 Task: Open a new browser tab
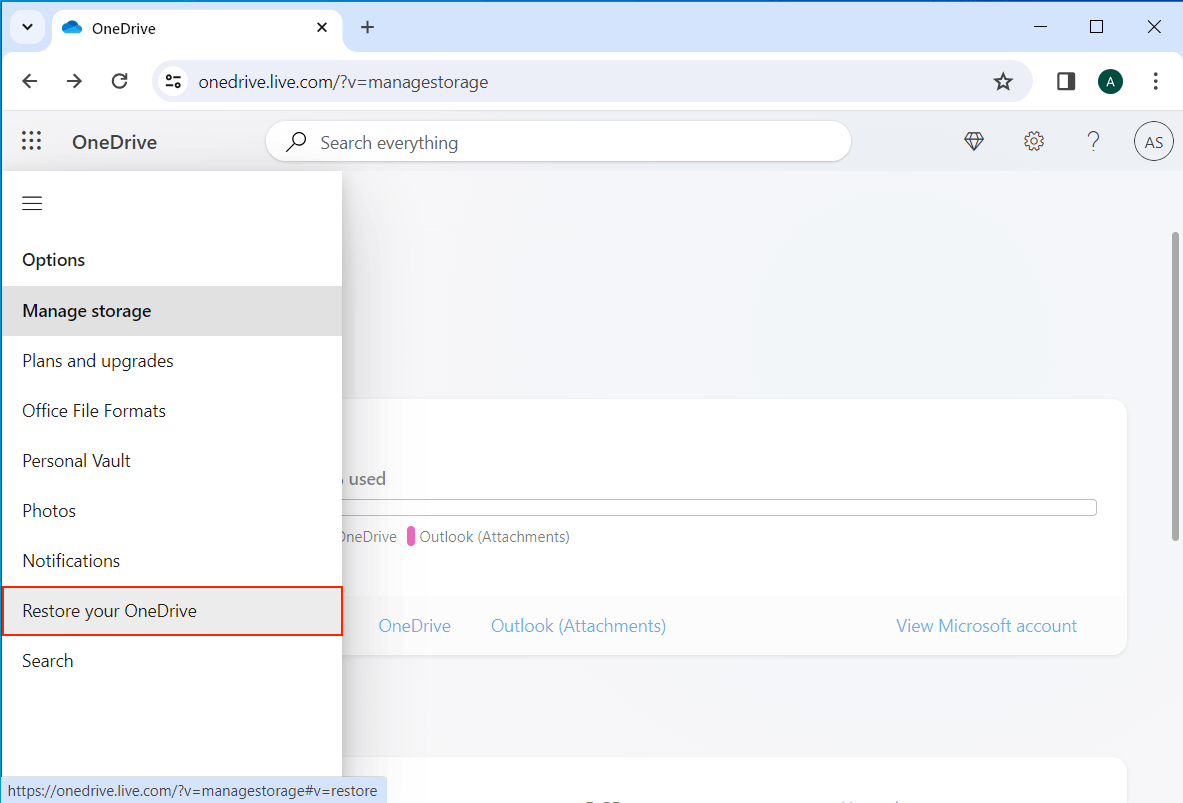pyautogui.click(x=367, y=28)
